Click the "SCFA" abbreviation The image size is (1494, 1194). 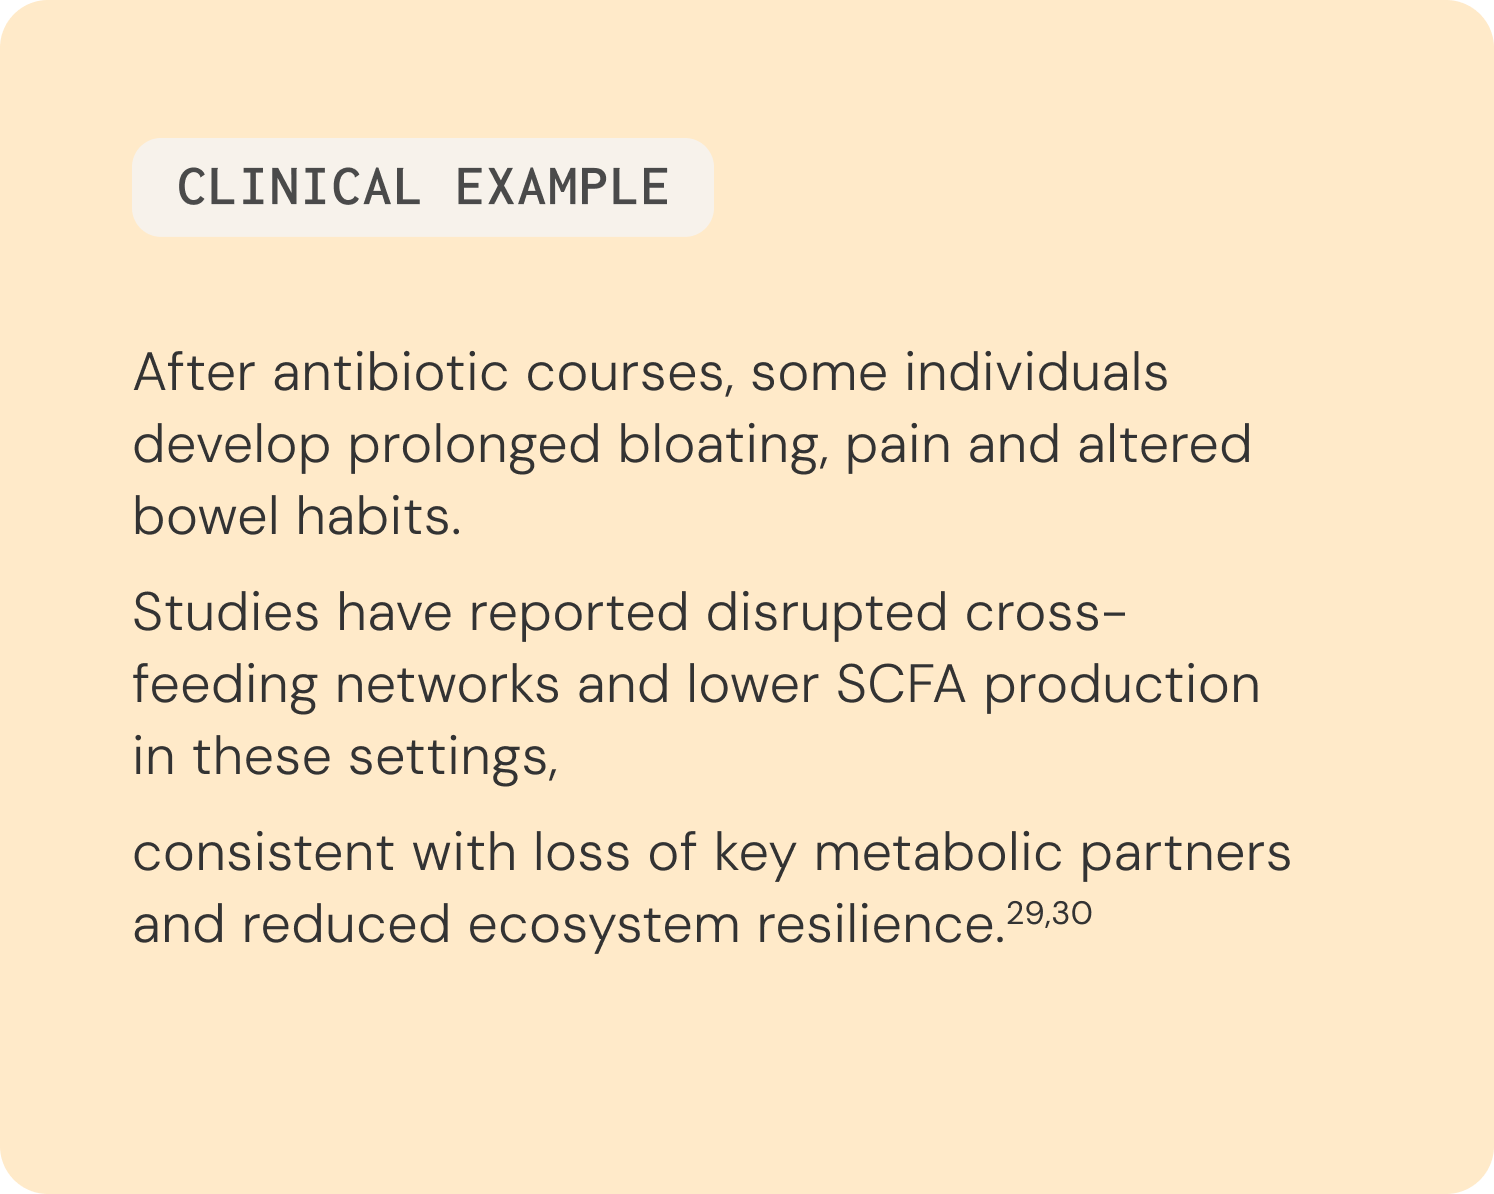click(x=901, y=685)
